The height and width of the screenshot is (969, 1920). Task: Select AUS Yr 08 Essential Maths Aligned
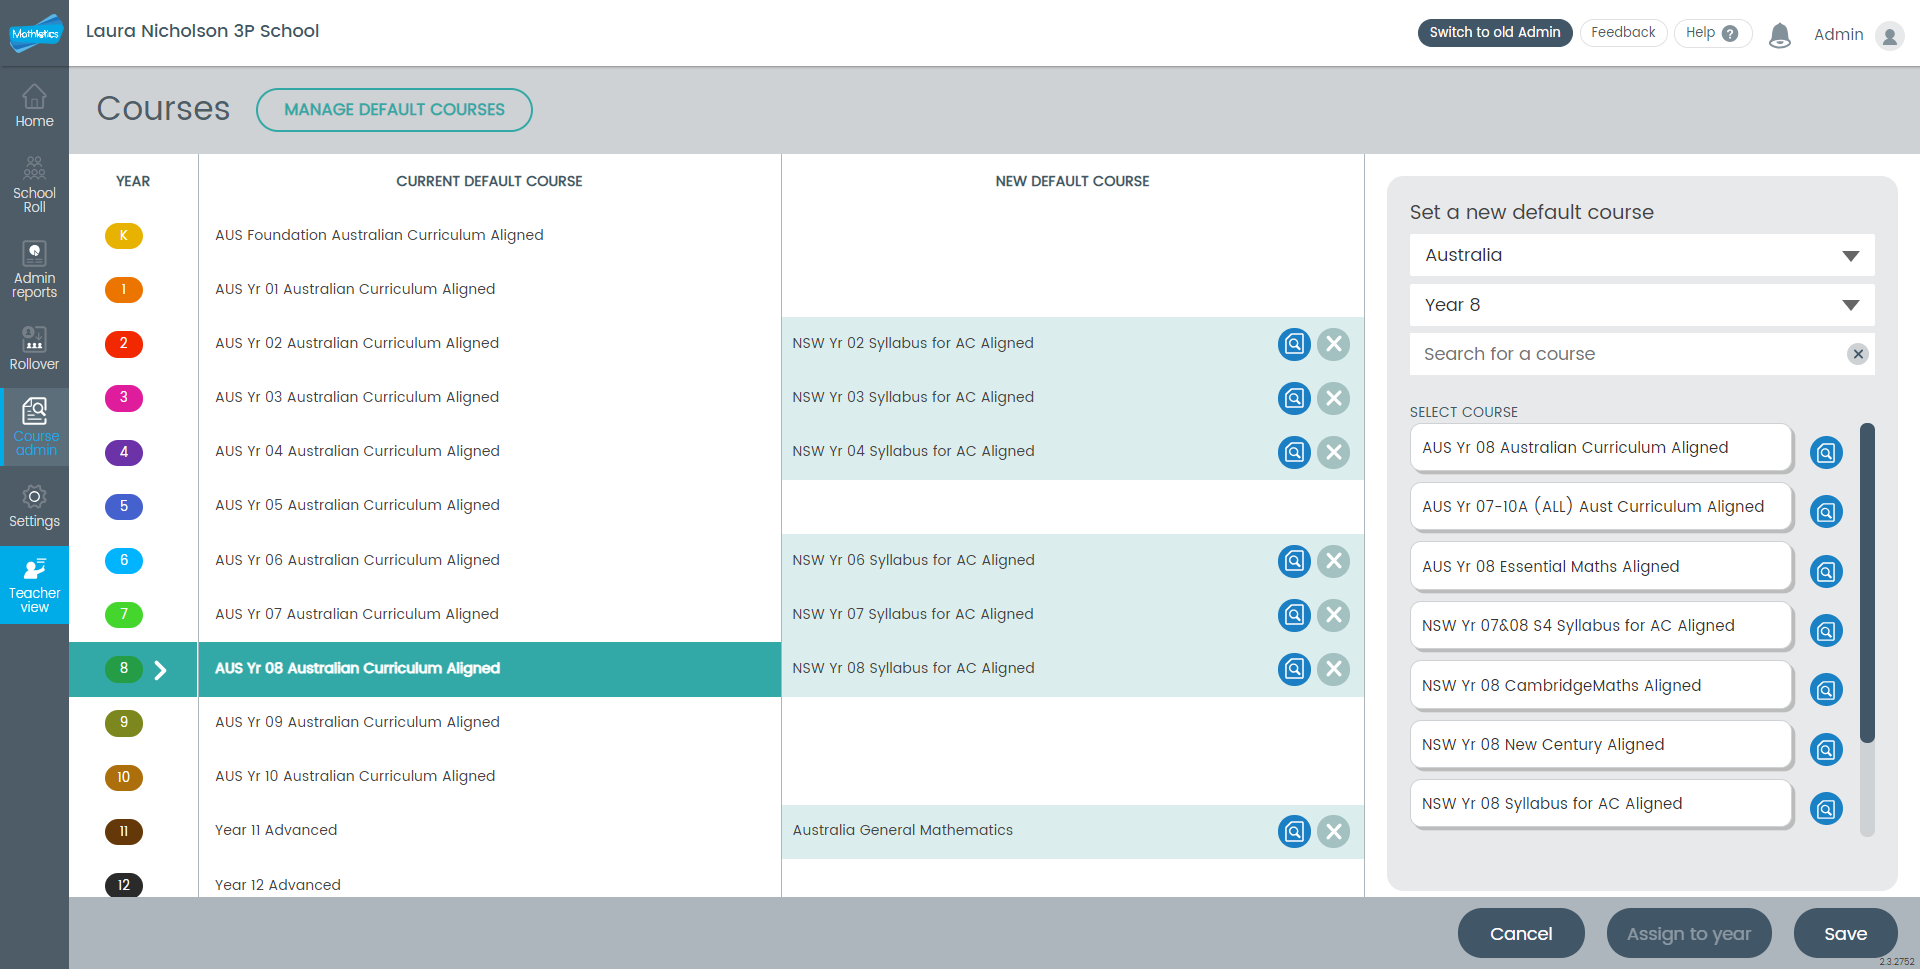pos(1601,567)
